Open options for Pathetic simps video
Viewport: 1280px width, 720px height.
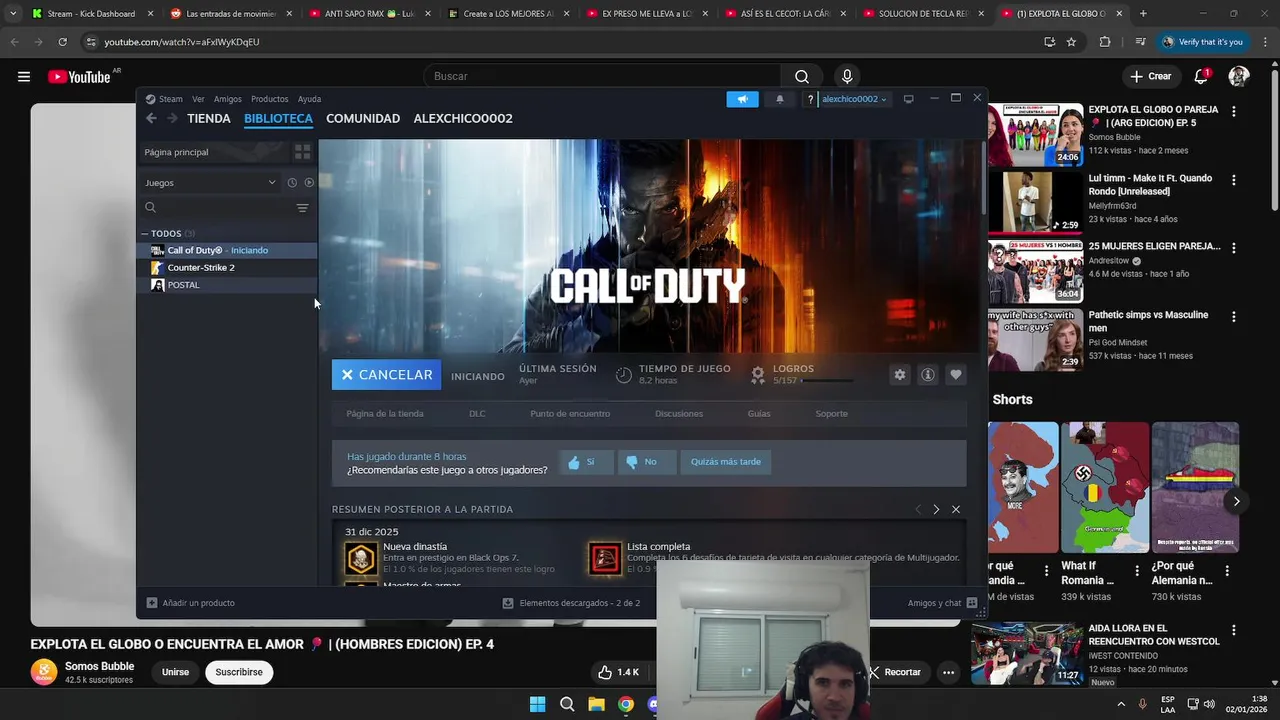(1233, 317)
